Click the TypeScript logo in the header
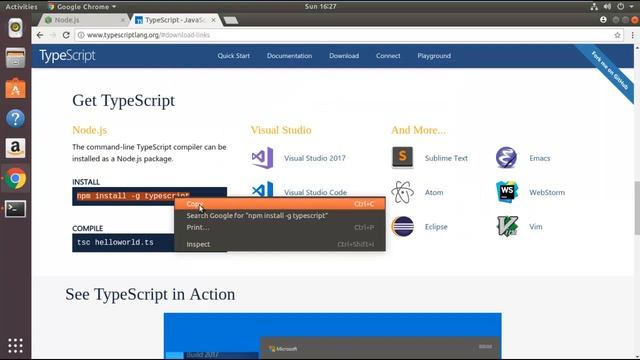640x360 pixels. coord(67,56)
